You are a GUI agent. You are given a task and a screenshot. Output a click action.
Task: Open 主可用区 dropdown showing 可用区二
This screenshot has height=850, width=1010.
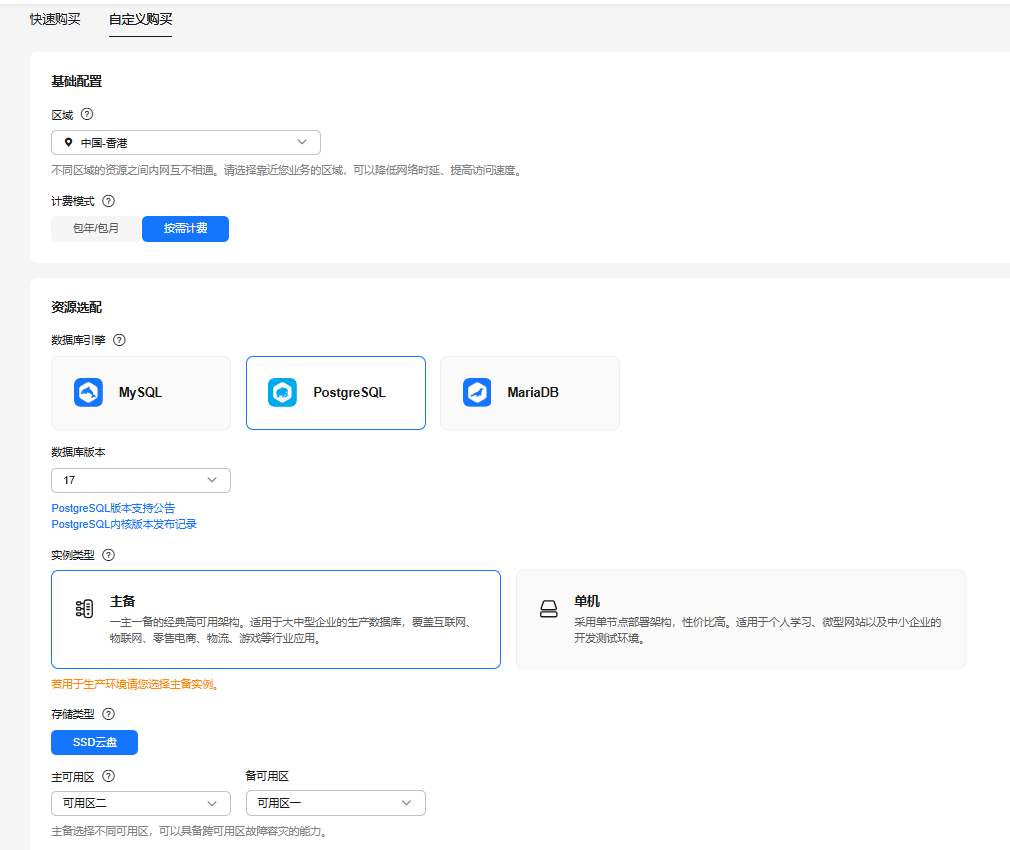point(140,803)
